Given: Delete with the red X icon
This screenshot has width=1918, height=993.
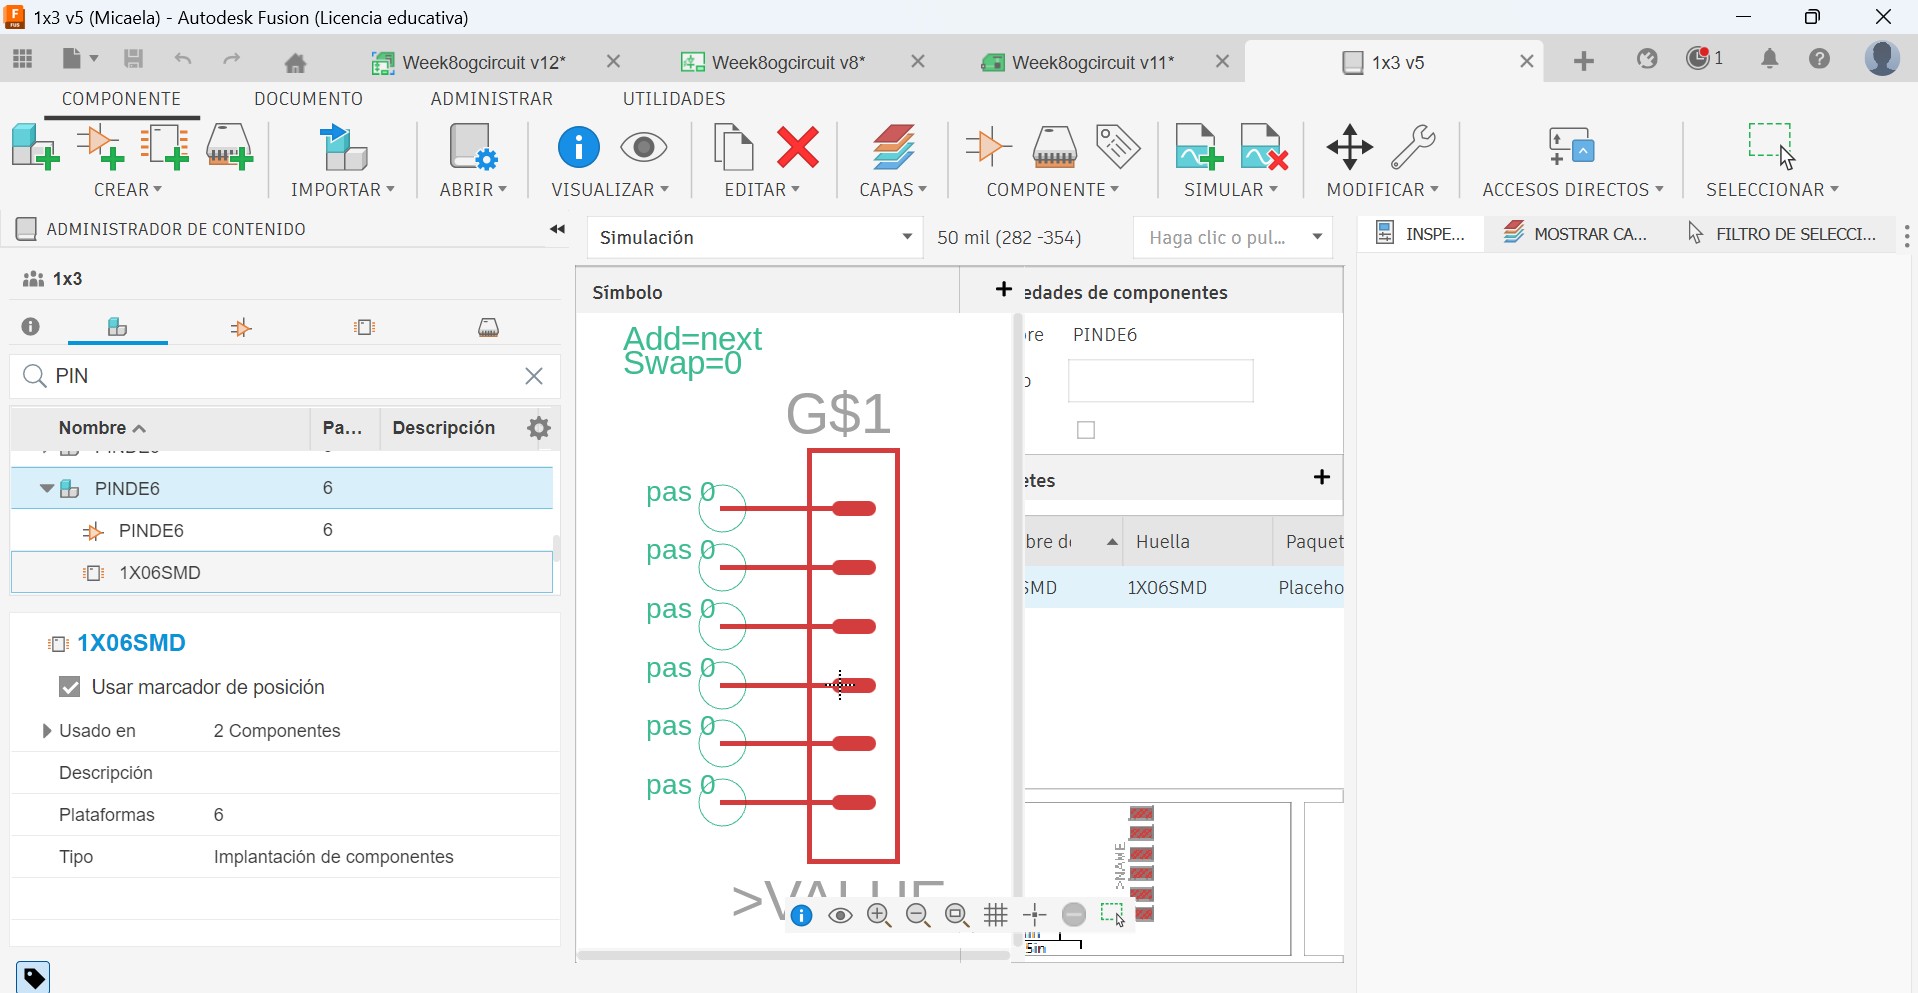Looking at the screenshot, I should [798, 147].
